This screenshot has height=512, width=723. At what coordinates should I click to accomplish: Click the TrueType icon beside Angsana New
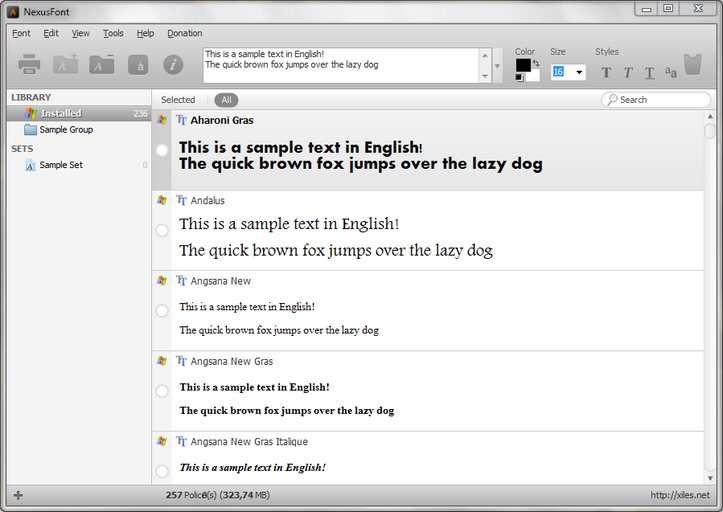coord(181,280)
